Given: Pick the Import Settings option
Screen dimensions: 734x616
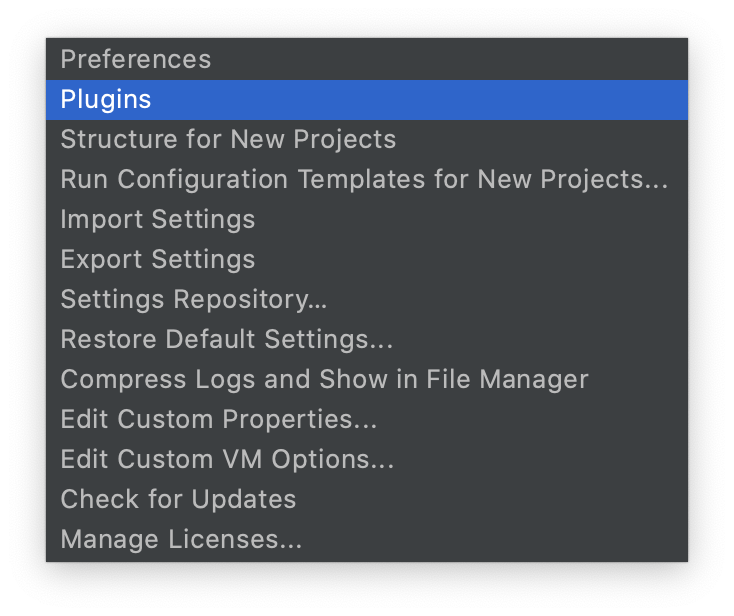Looking at the screenshot, I should 158,219.
